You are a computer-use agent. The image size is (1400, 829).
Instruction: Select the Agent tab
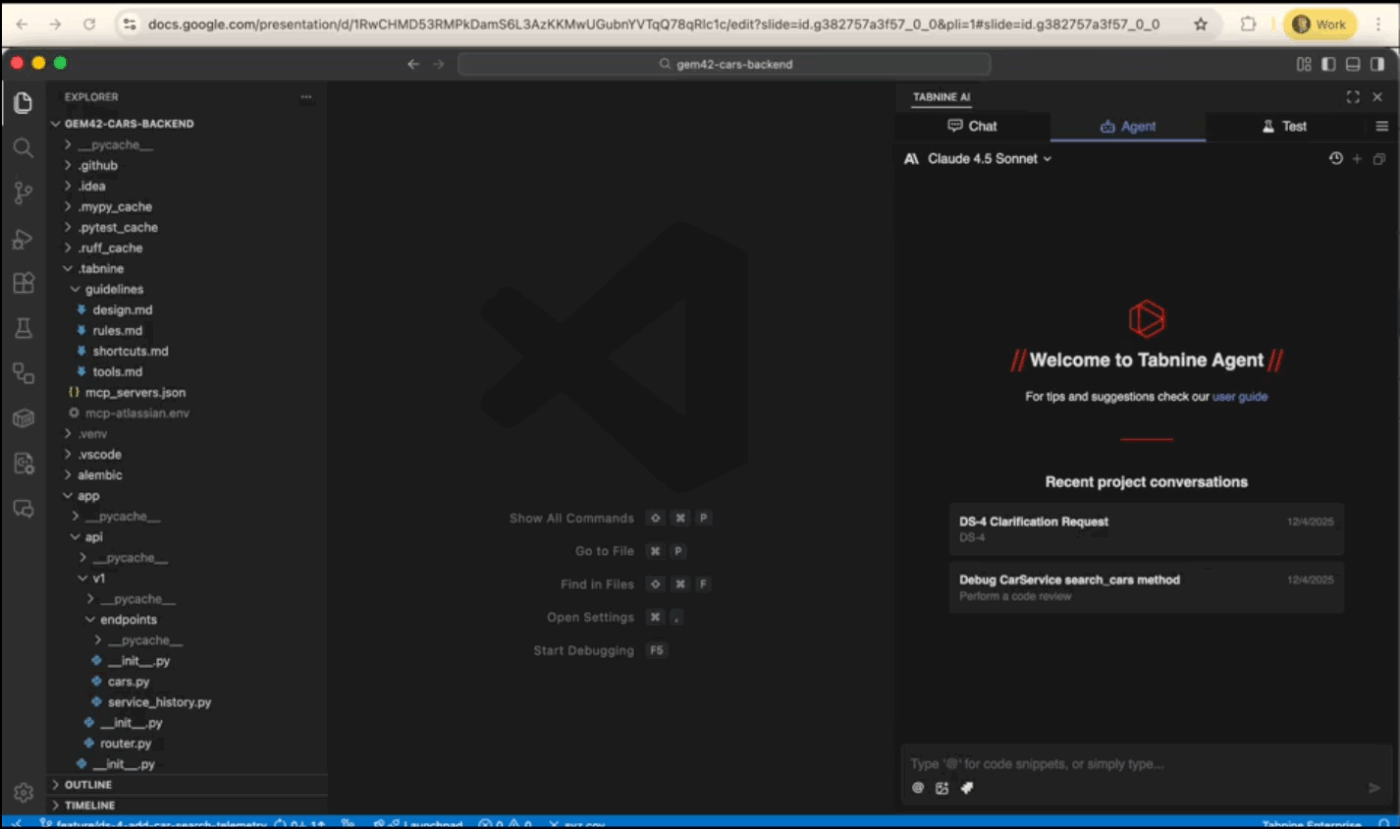tap(1128, 126)
